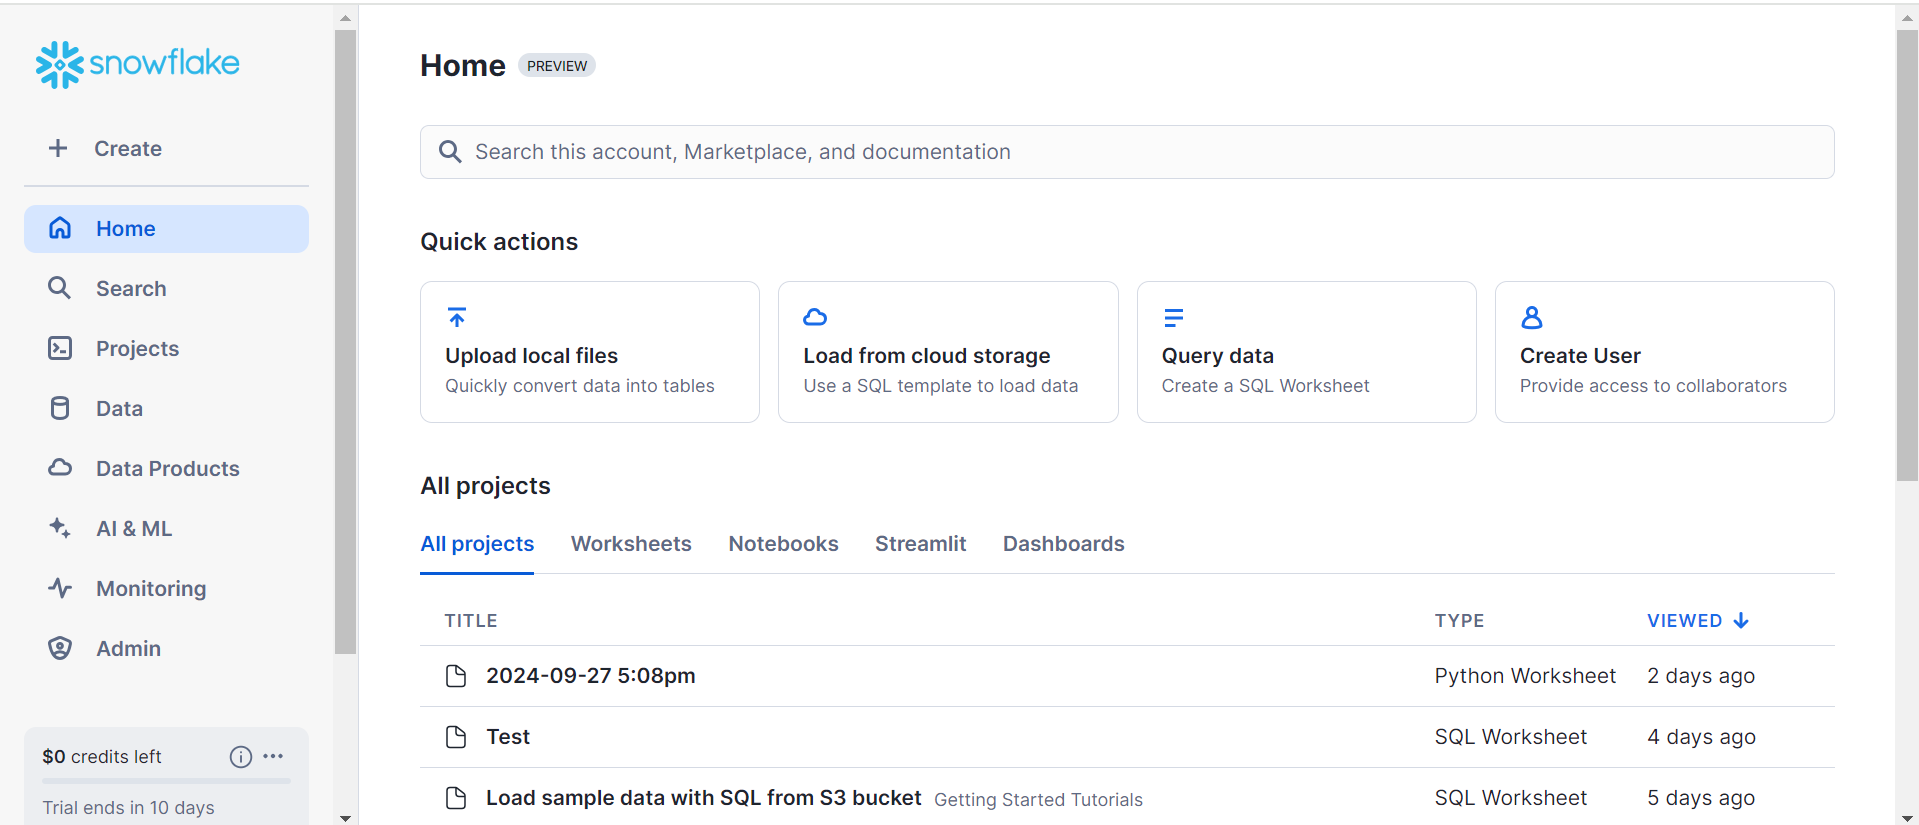Screen dimensions: 1919x825
Task: Click the Search magnifier icon in sidebar
Action: 60,288
